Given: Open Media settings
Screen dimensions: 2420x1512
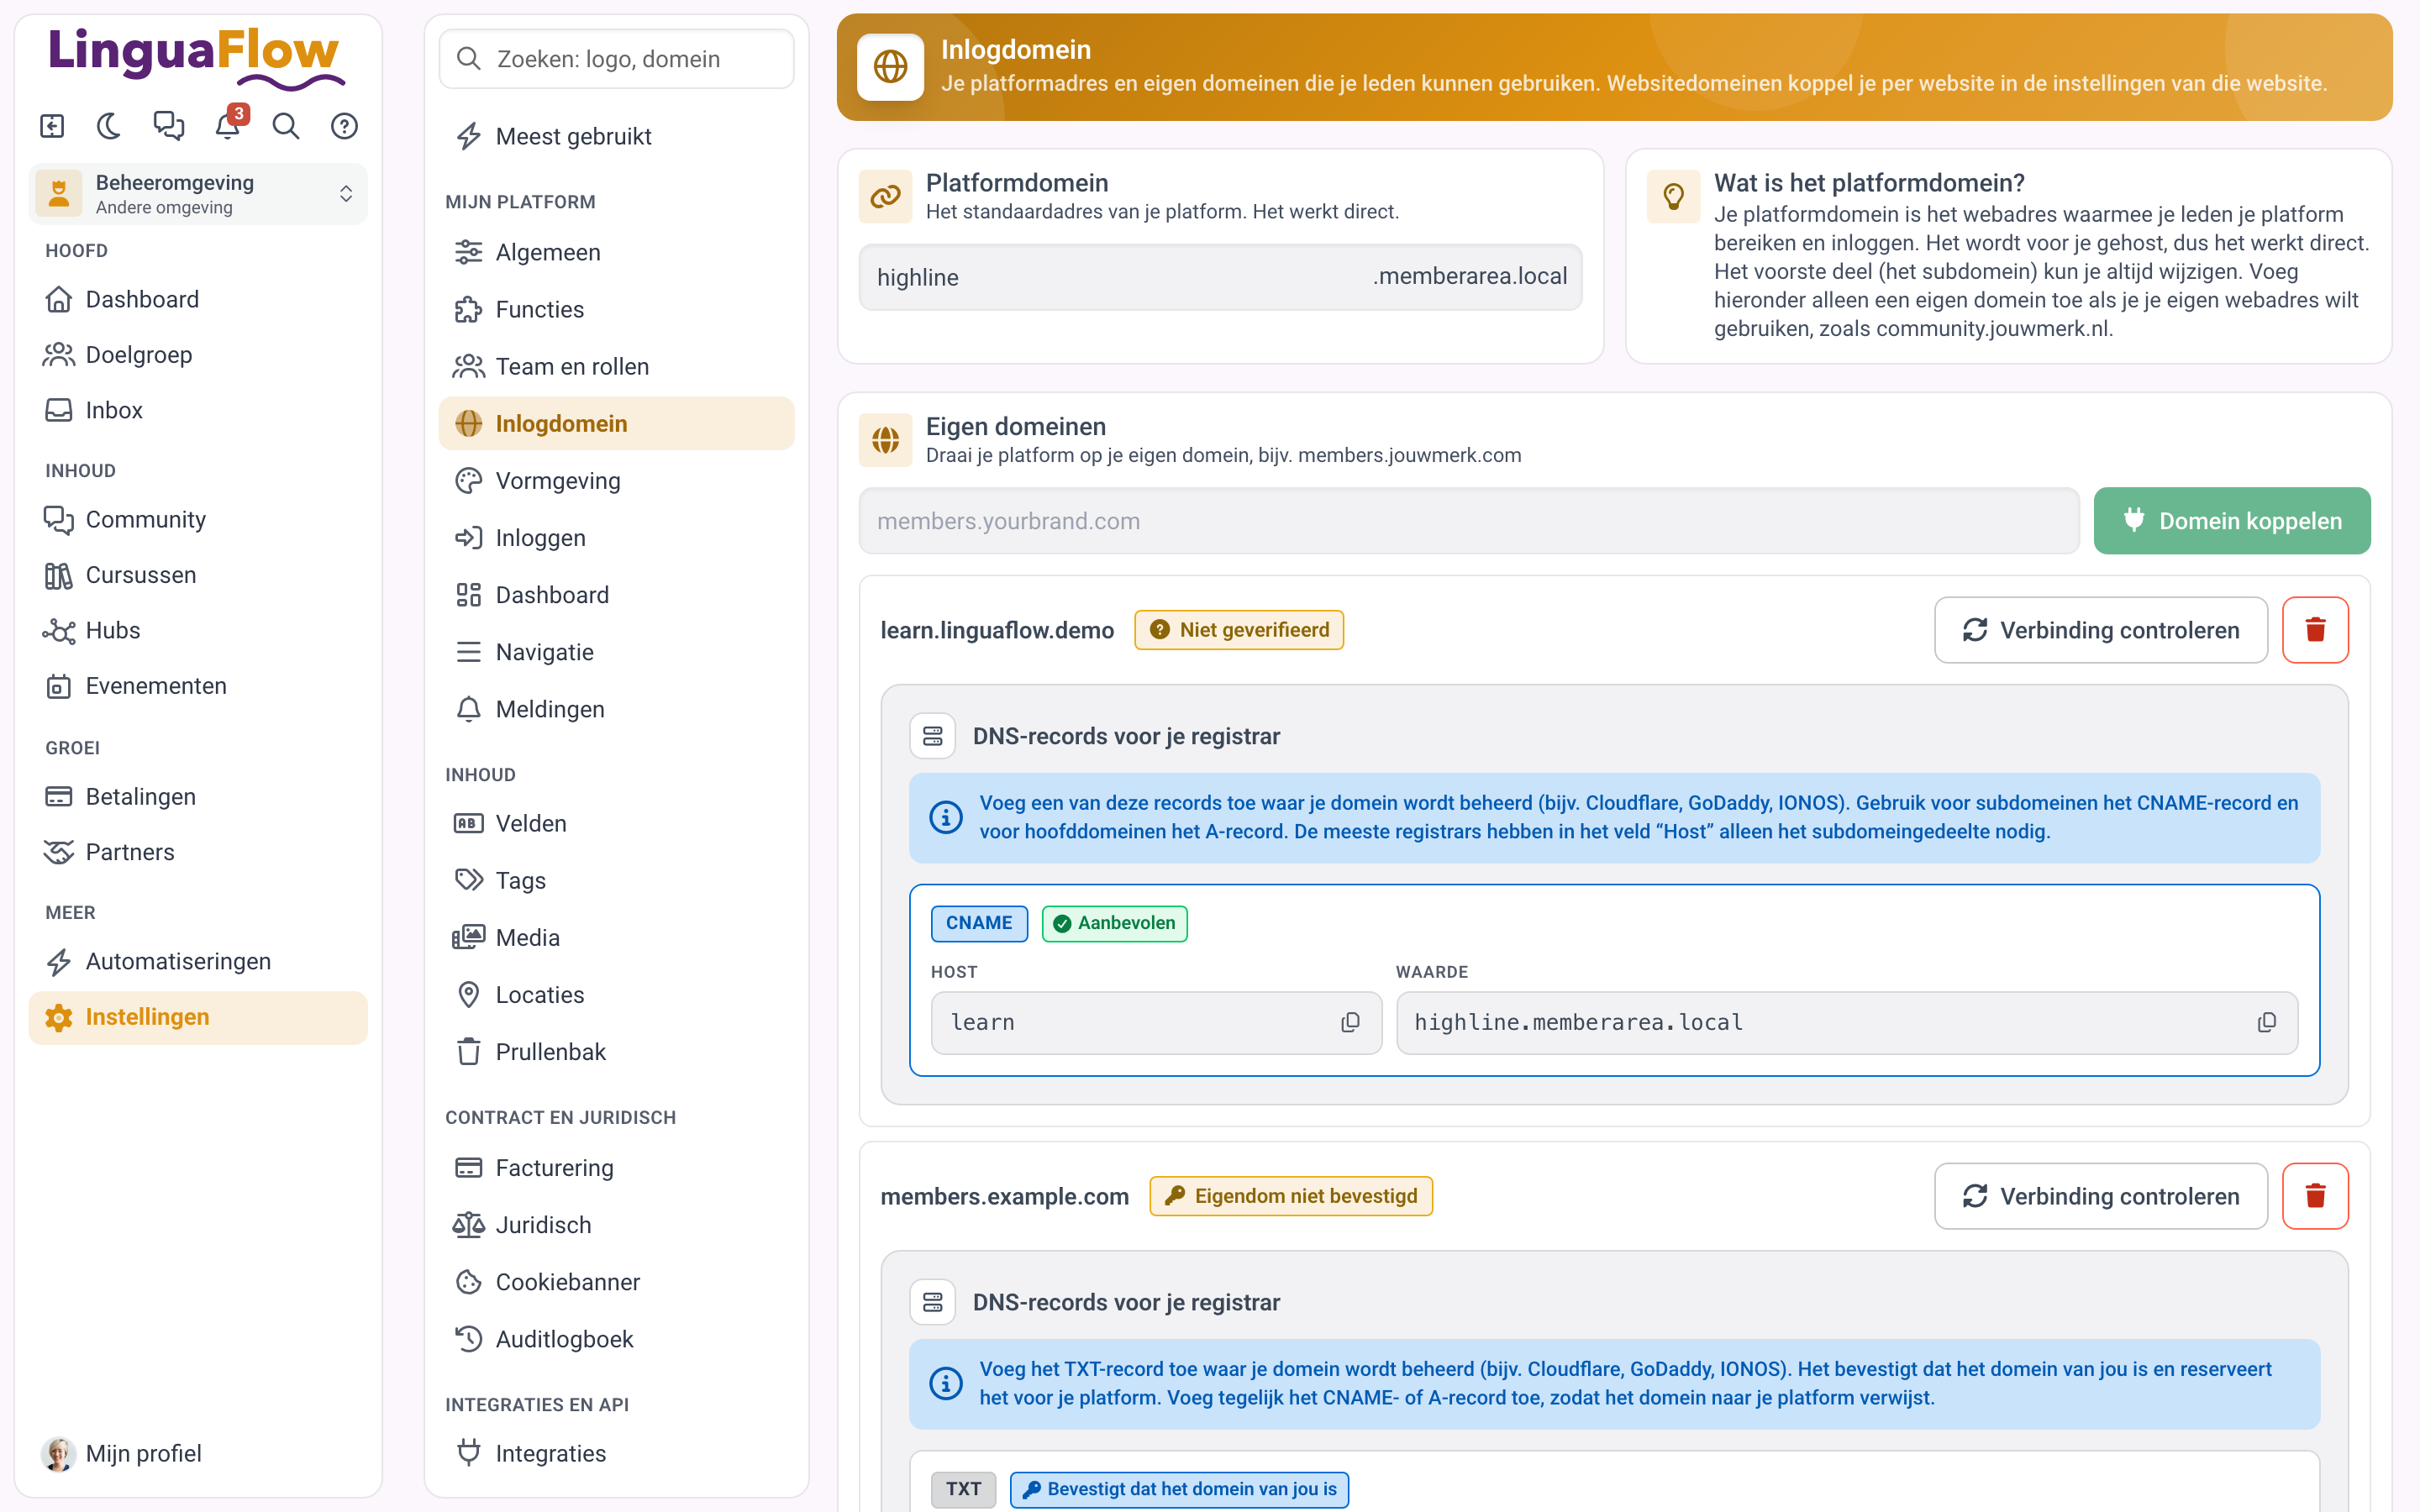Looking at the screenshot, I should [x=616, y=937].
